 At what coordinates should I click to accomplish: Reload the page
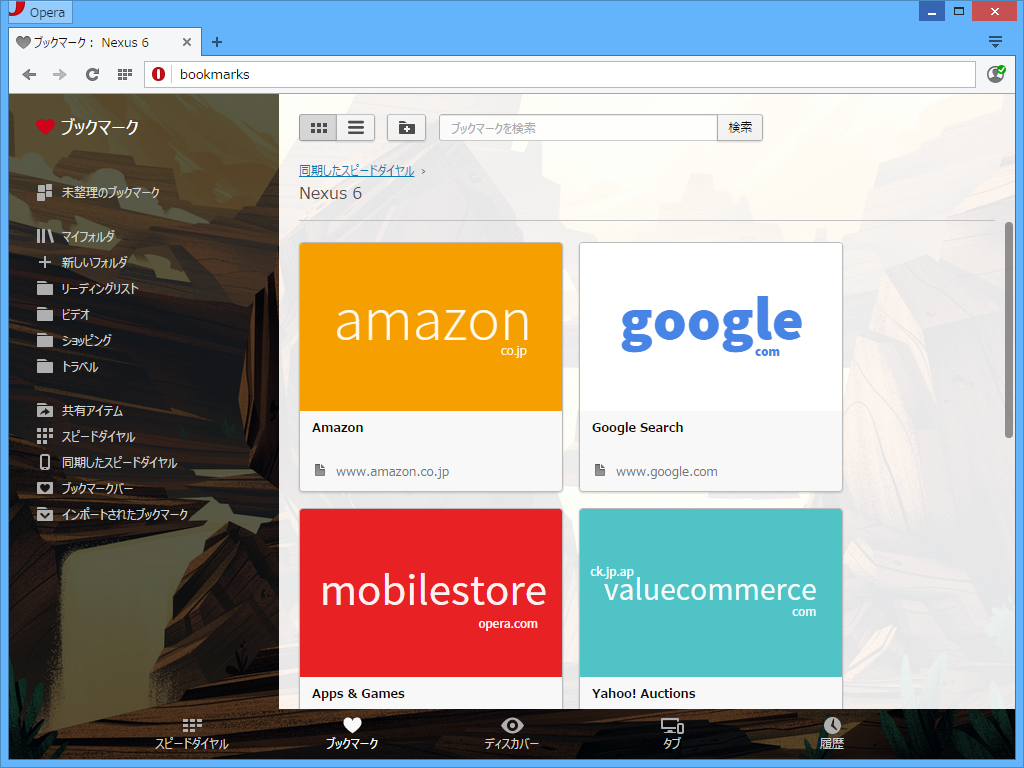[93, 74]
